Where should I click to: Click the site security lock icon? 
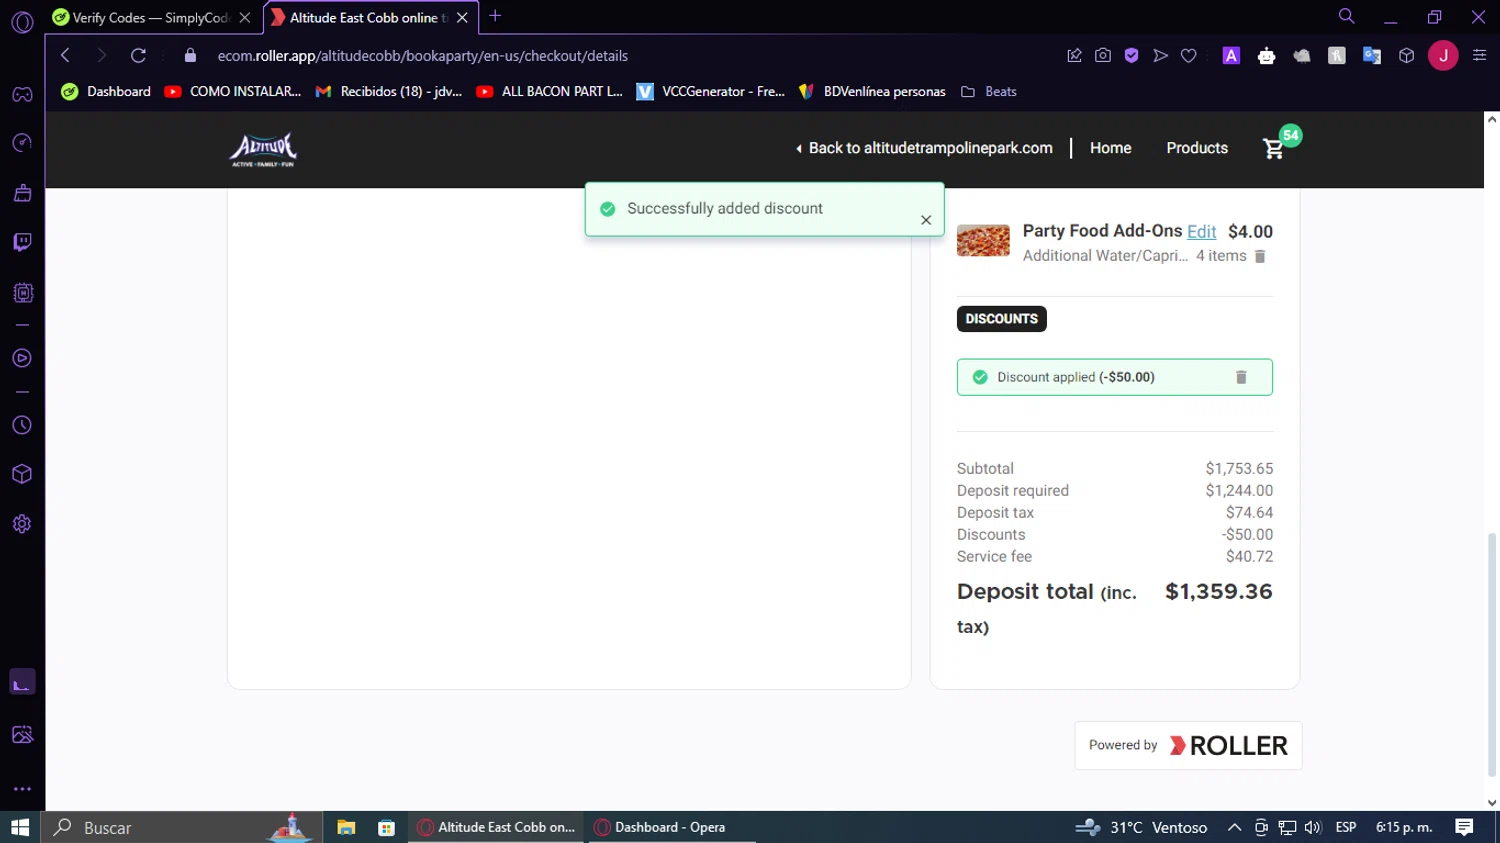[191, 56]
